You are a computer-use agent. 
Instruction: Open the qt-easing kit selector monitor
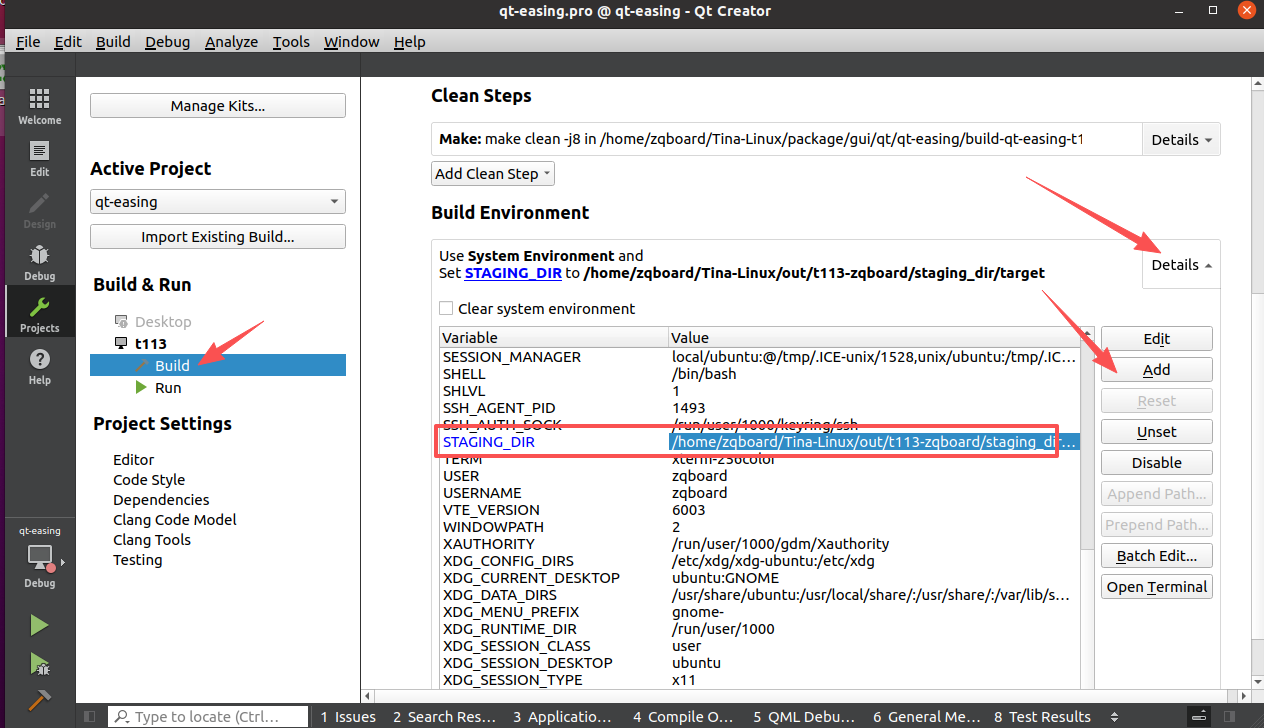click(40, 558)
